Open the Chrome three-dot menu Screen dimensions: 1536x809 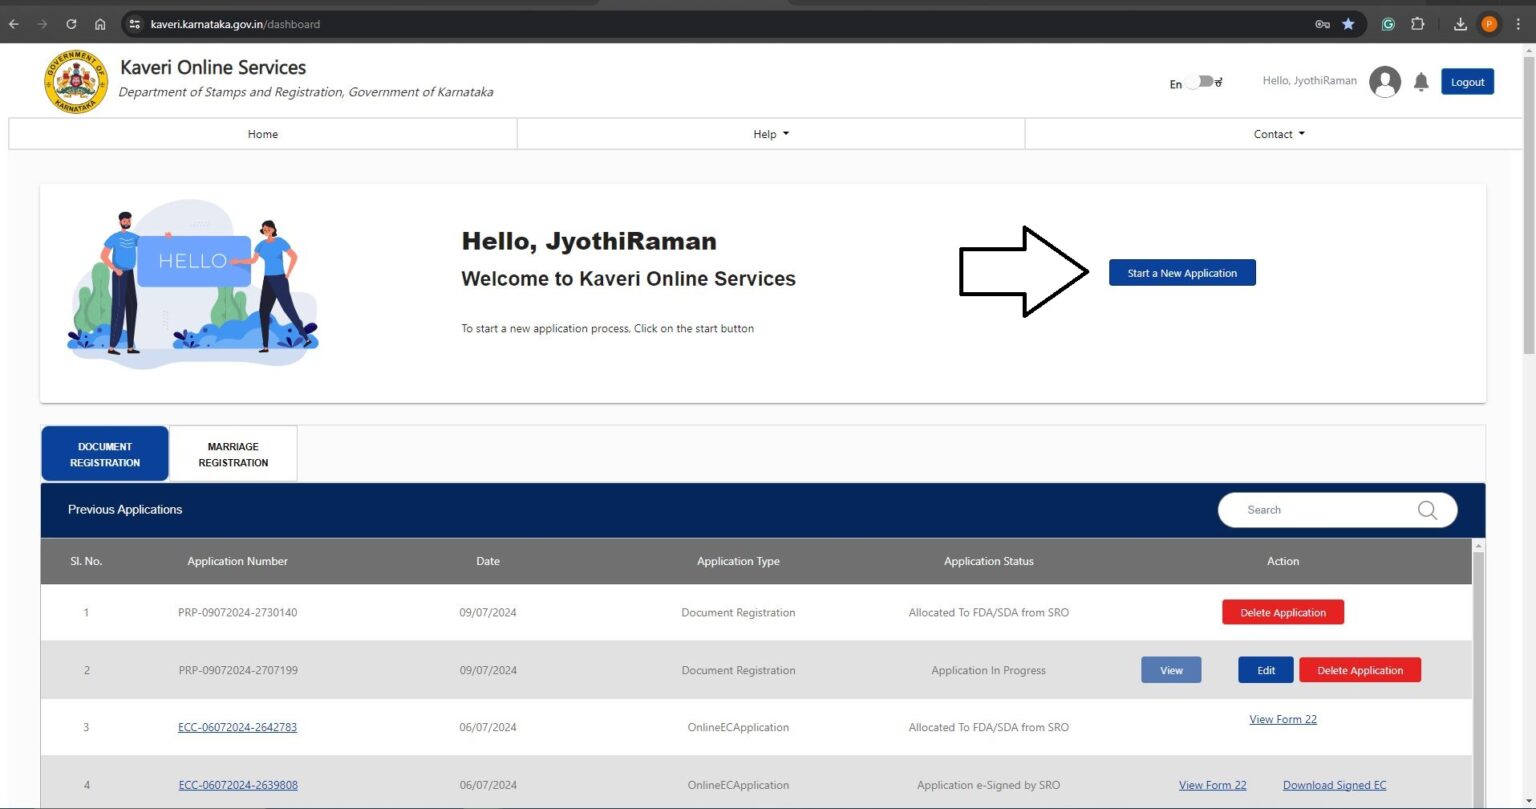tap(1518, 24)
